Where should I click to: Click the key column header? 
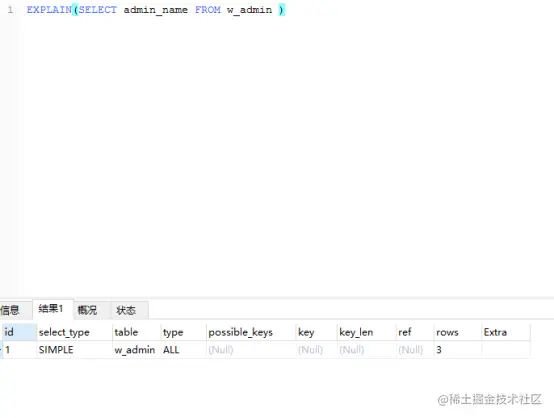(316, 332)
